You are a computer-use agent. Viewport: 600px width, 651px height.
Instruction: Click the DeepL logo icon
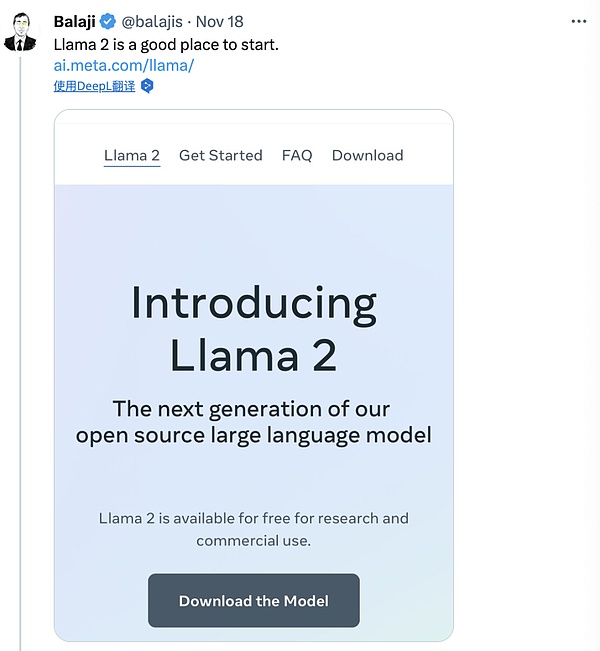147,86
